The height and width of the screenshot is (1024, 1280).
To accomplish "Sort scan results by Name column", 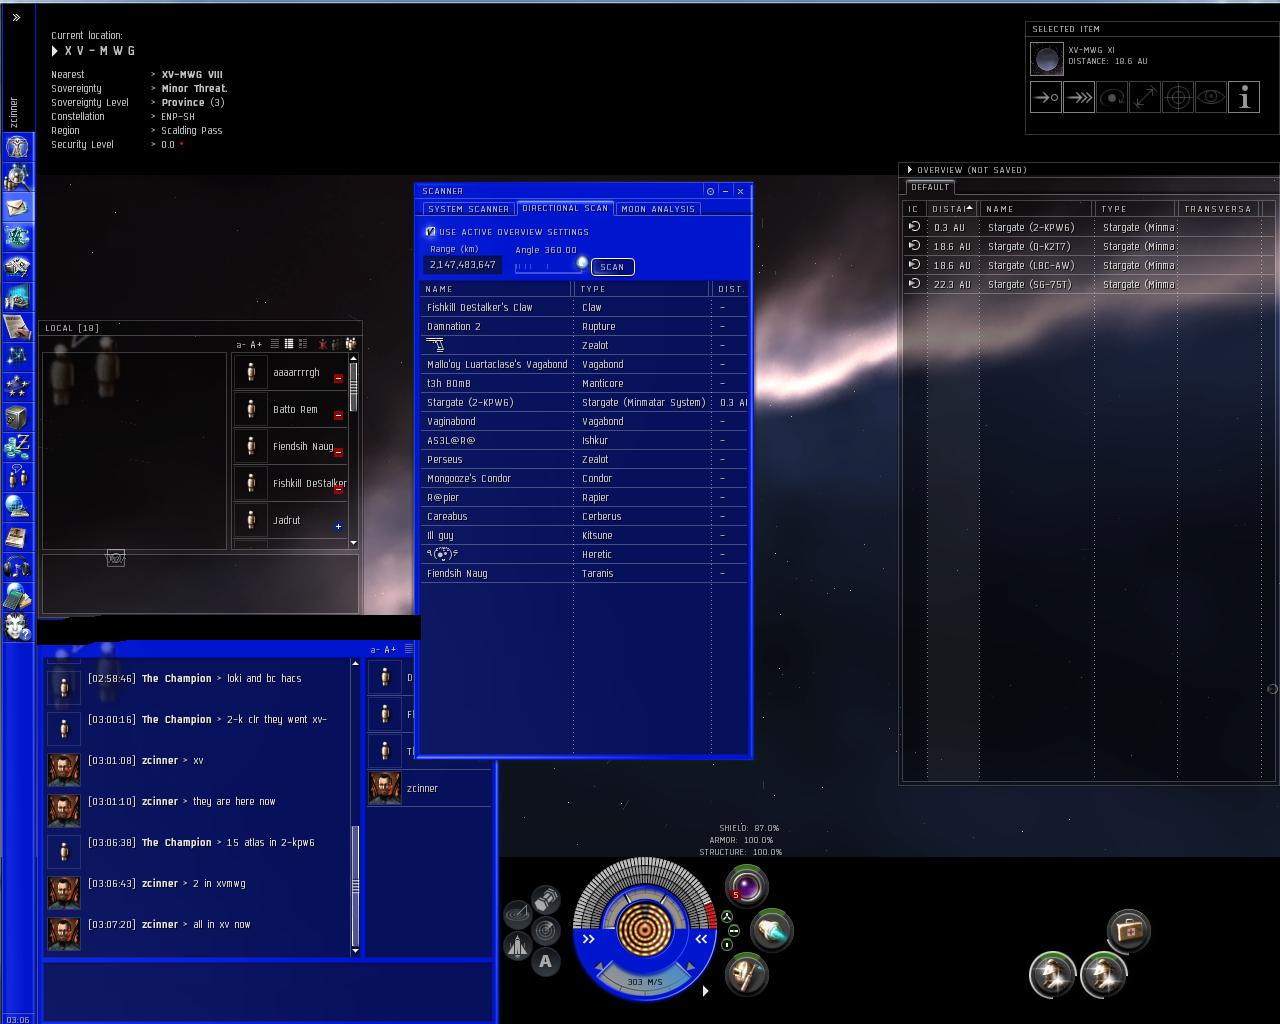I will 497,289.
